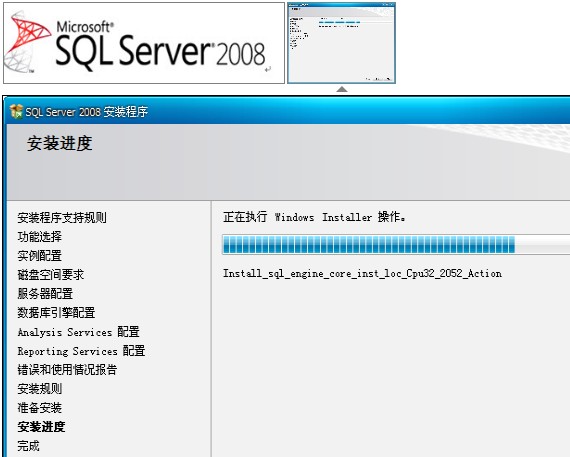This screenshot has width=570, height=457.
Task: Select the 安装程序支持规则 step
Action: pos(62,218)
